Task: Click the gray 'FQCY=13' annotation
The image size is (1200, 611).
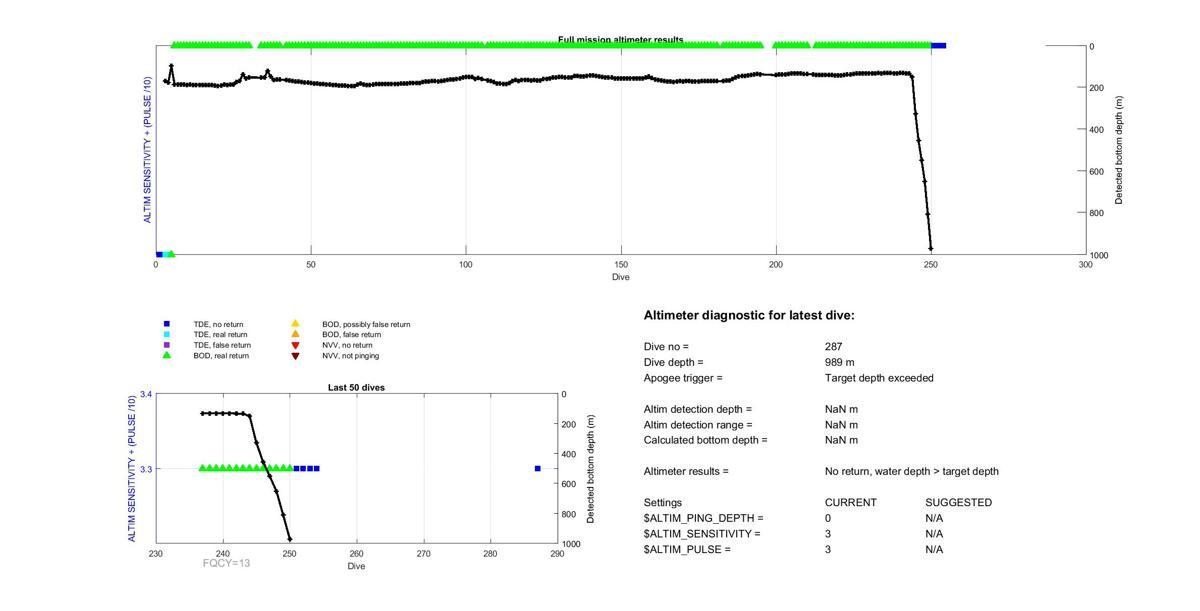Action: (226, 563)
